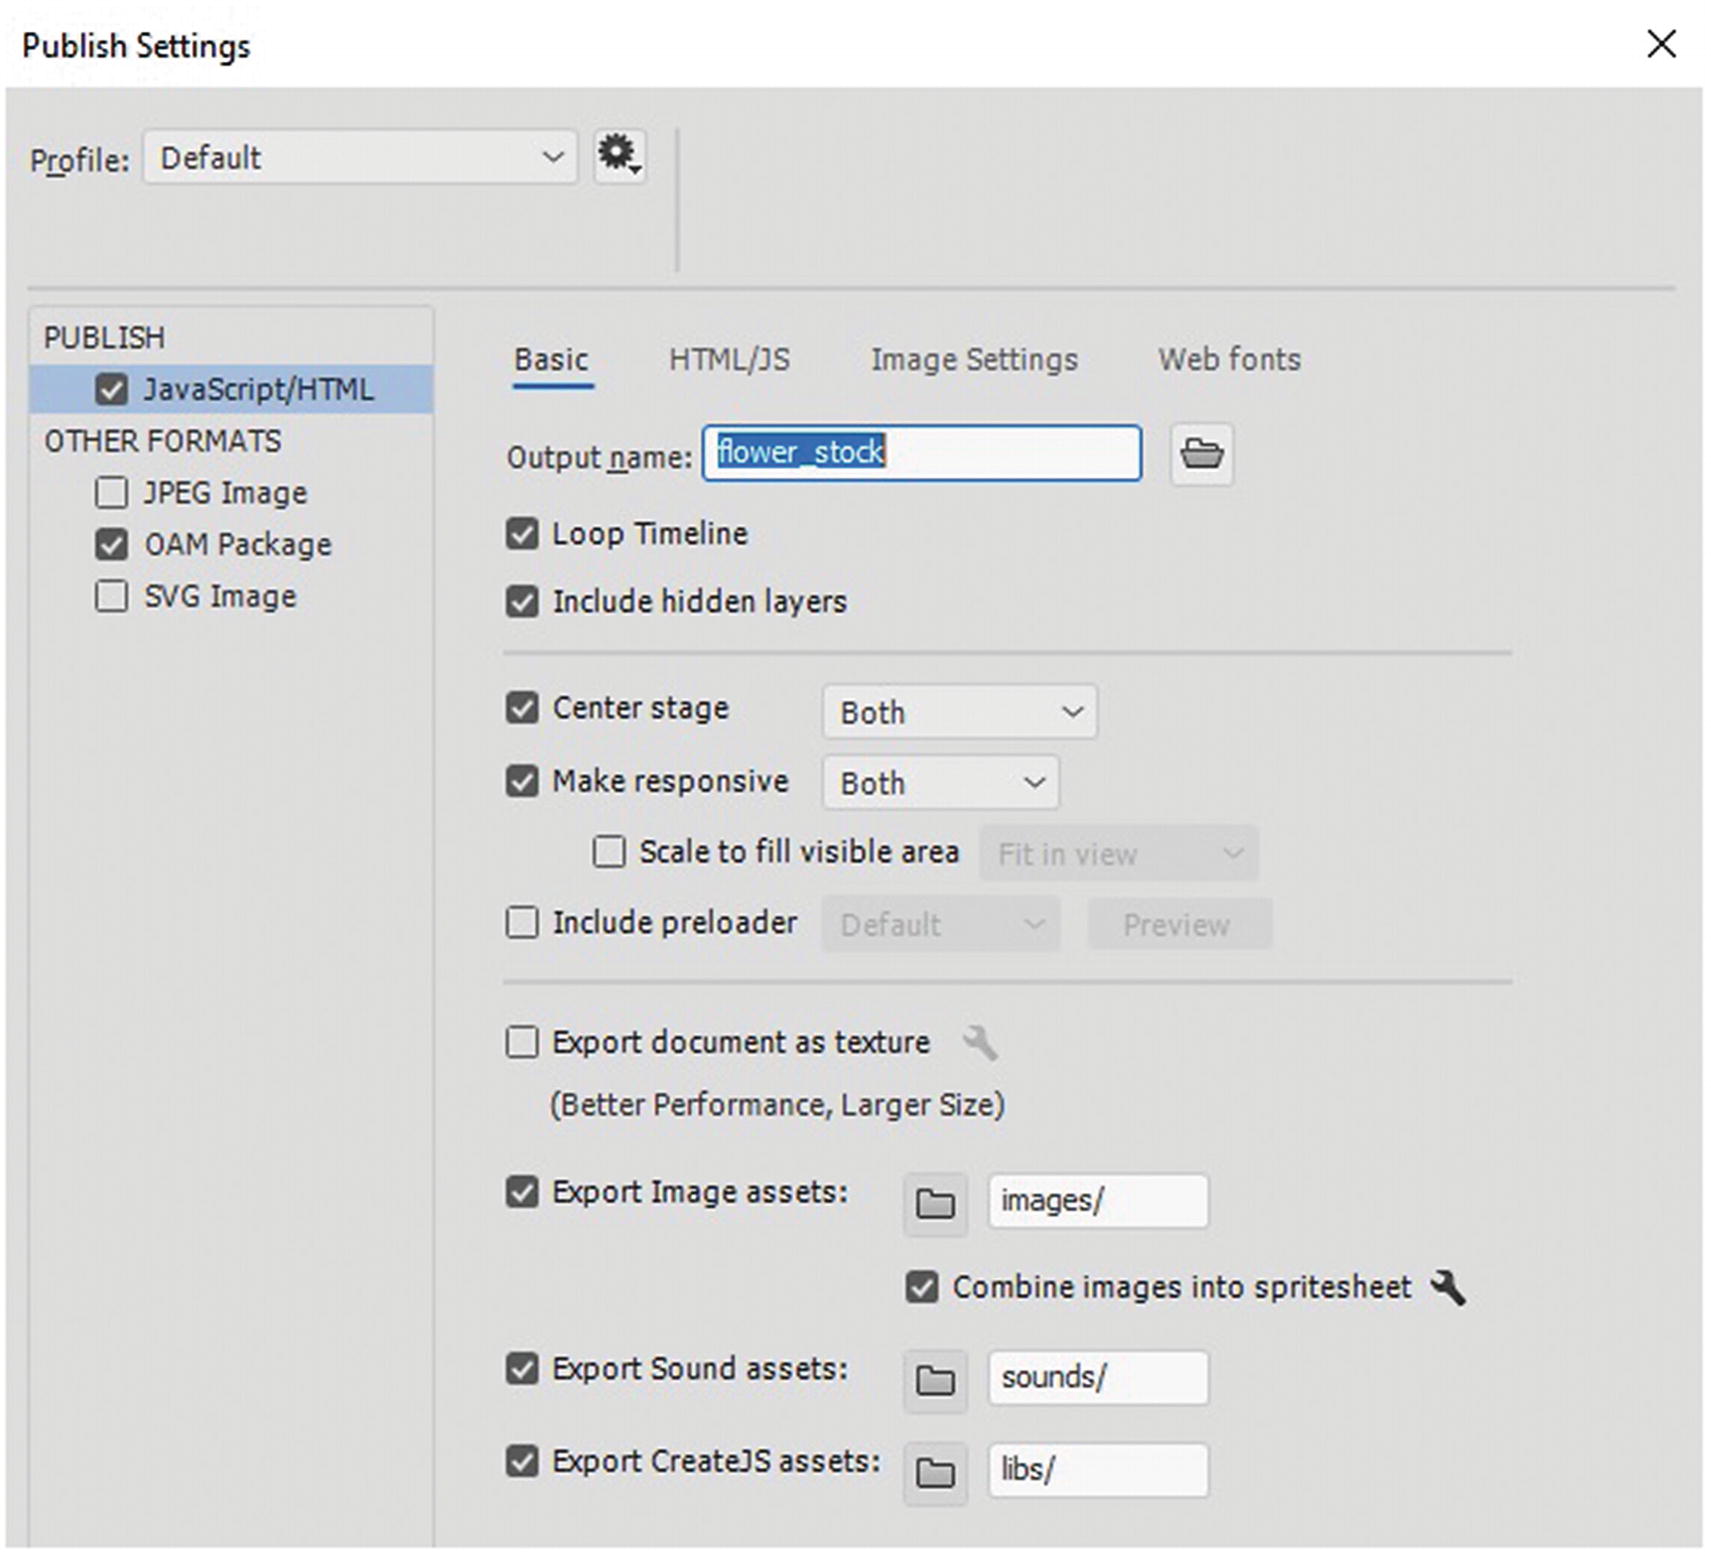Browse for output file location folder icon
Screen dimensions: 1711x1556
[1201, 454]
